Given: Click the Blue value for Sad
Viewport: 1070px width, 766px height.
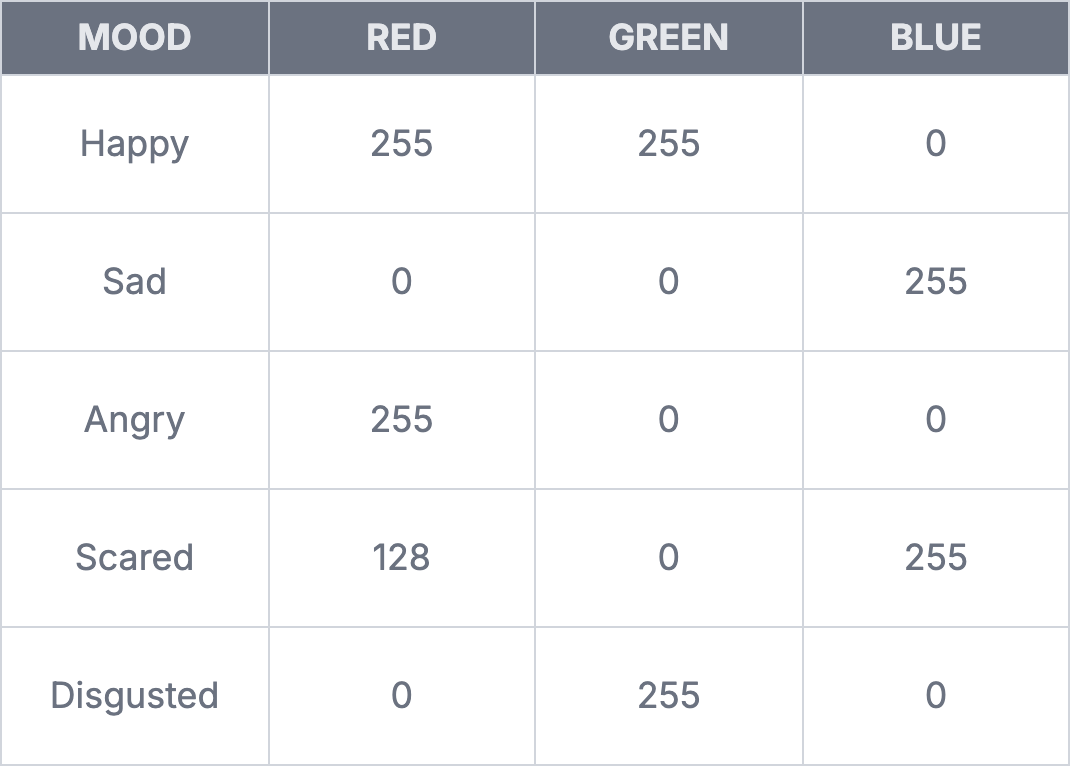Looking at the screenshot, I should pyautogui.click(x=936, y=282).
